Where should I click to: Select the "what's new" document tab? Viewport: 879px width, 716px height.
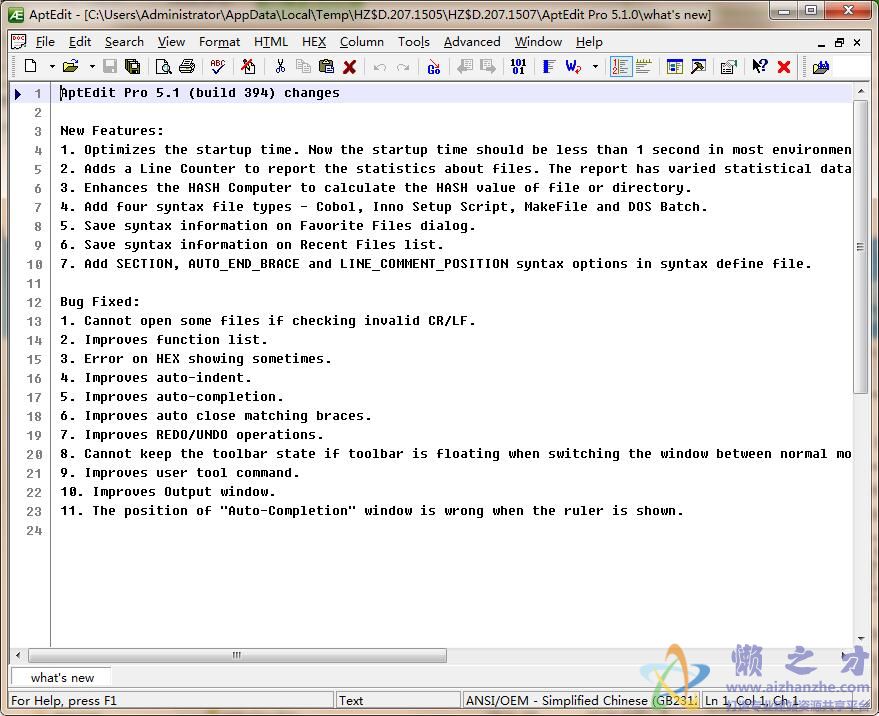tap(62, 678)
